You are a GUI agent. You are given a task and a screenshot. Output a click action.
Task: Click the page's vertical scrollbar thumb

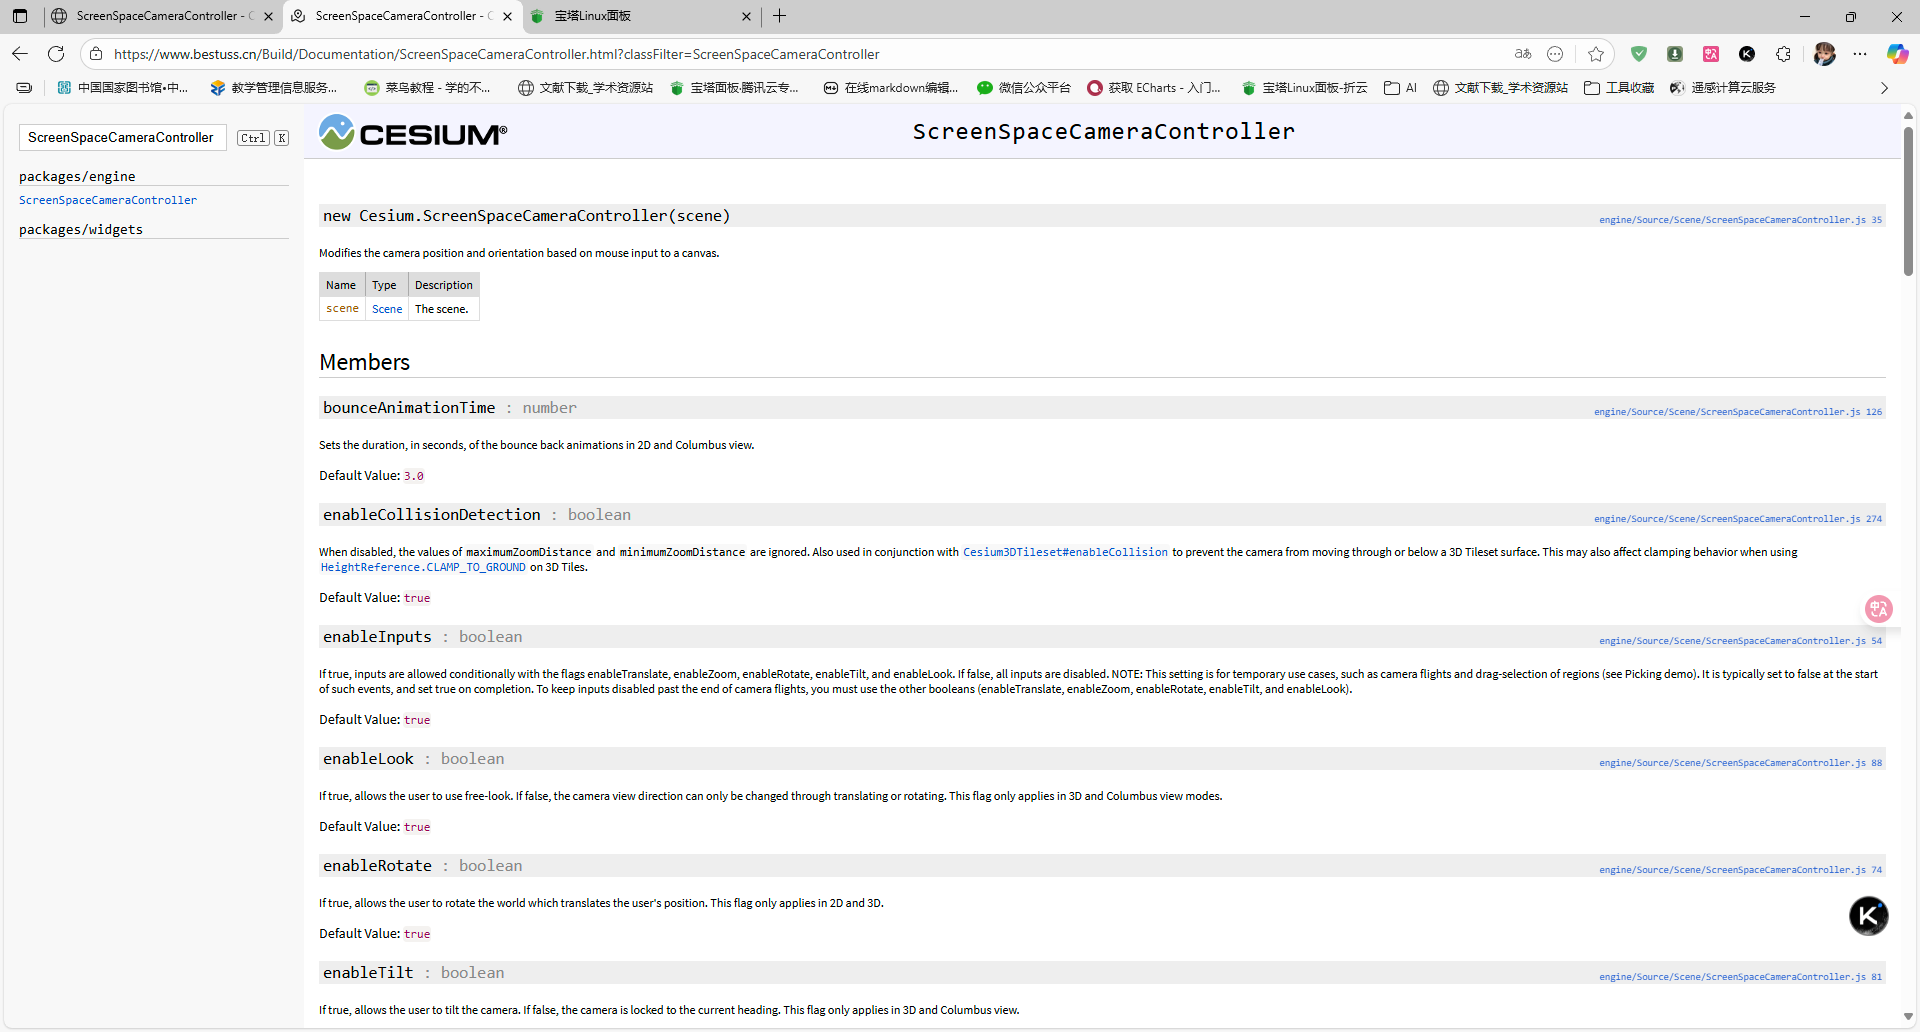[1908, 200]
